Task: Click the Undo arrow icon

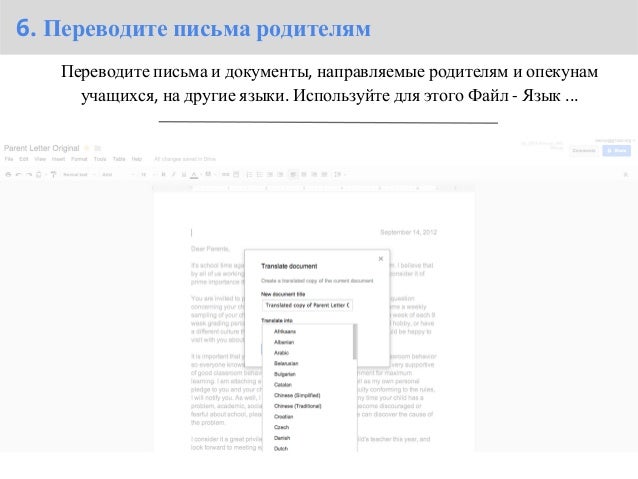Action: [18, 175]
